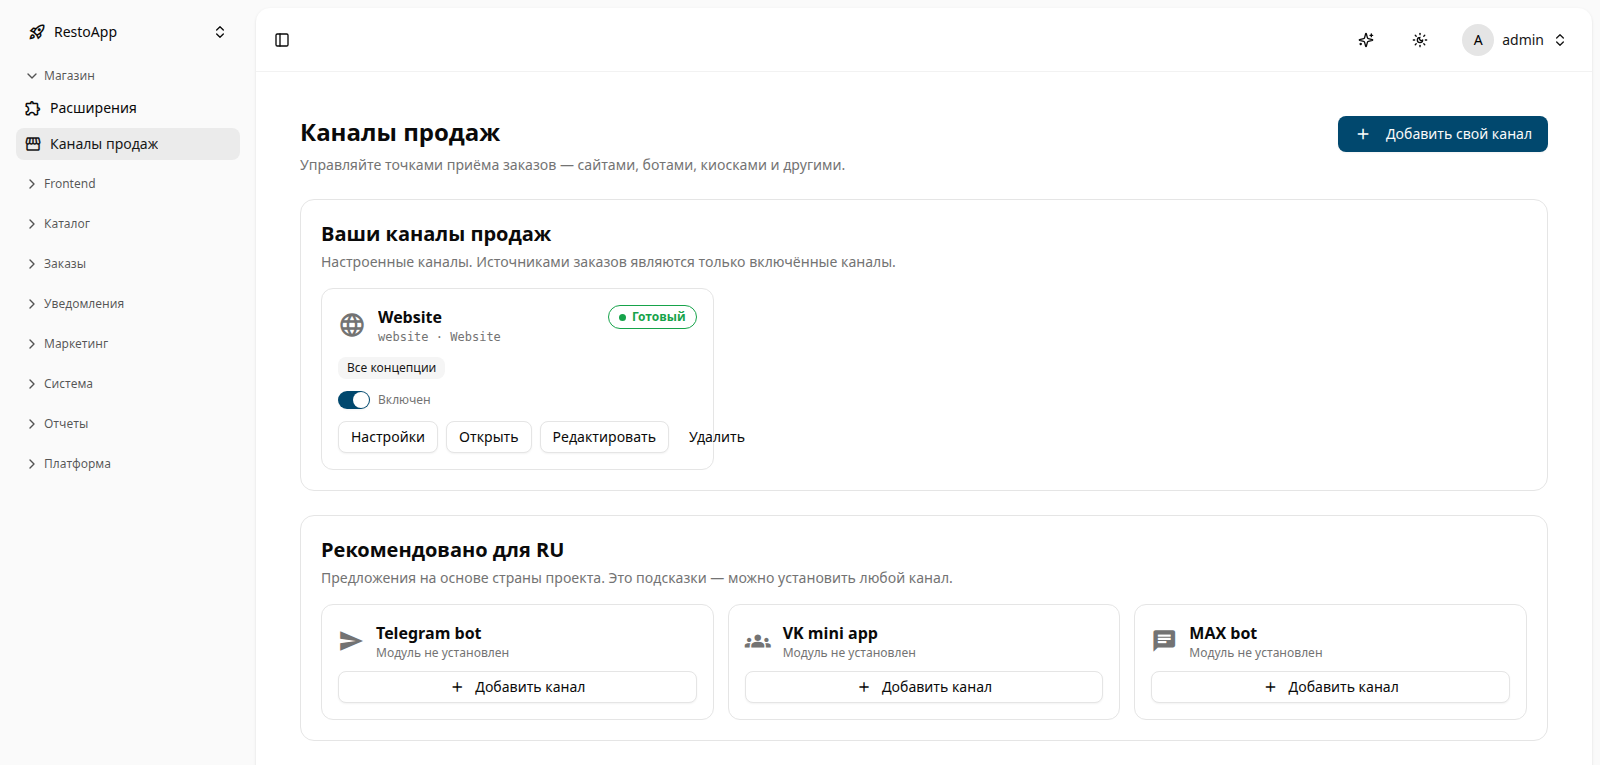This screenshot has height=765, width=1600.
Task: Expand the Заказы section
Action: pos(128,264)
